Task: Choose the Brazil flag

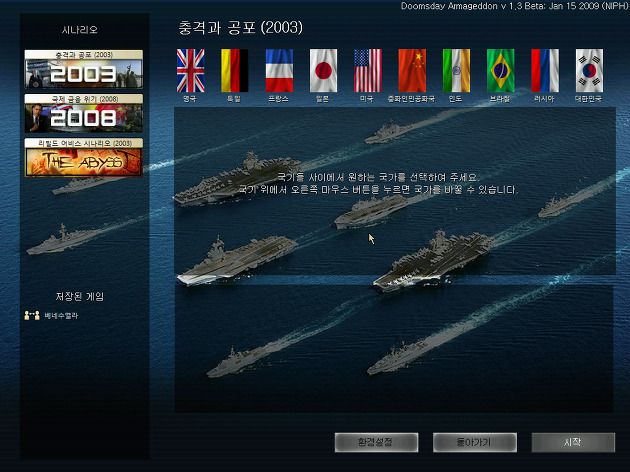Action: (x=501, y=71)
